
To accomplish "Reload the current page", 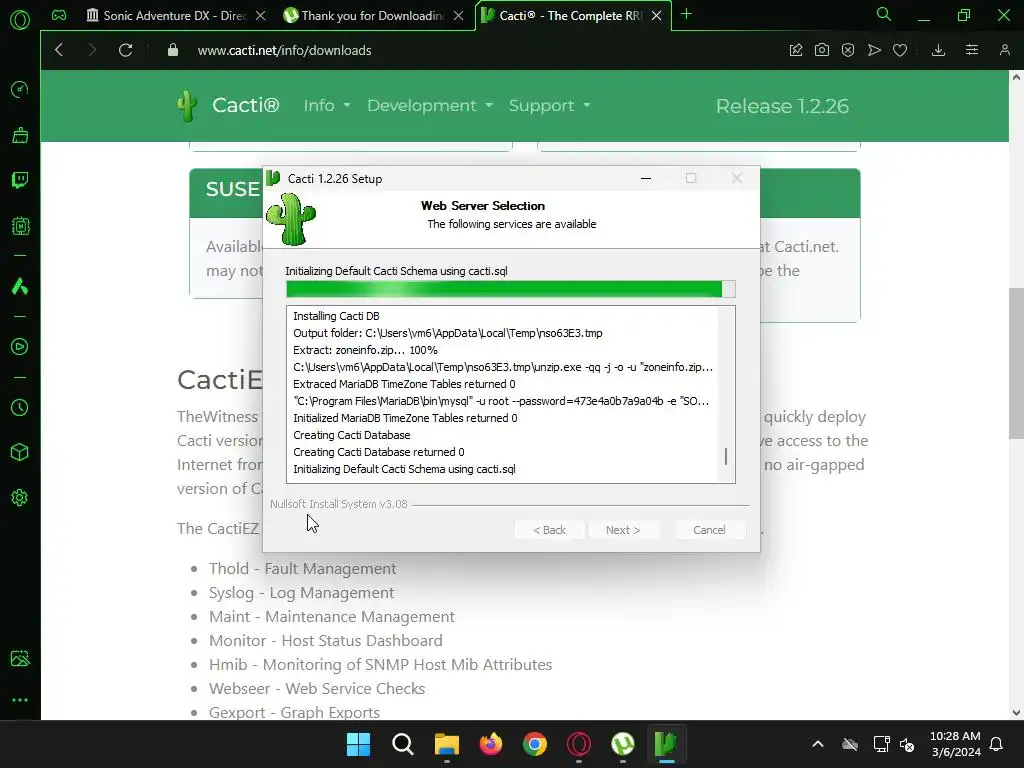I will point(125,50).
